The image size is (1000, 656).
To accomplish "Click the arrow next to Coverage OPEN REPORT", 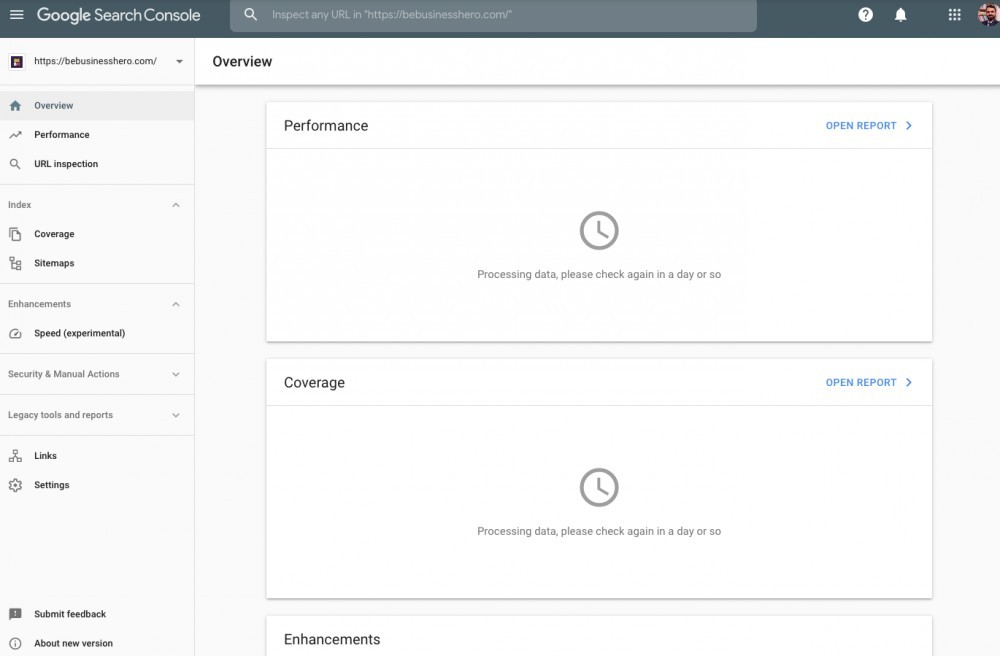I will (909, 383).
